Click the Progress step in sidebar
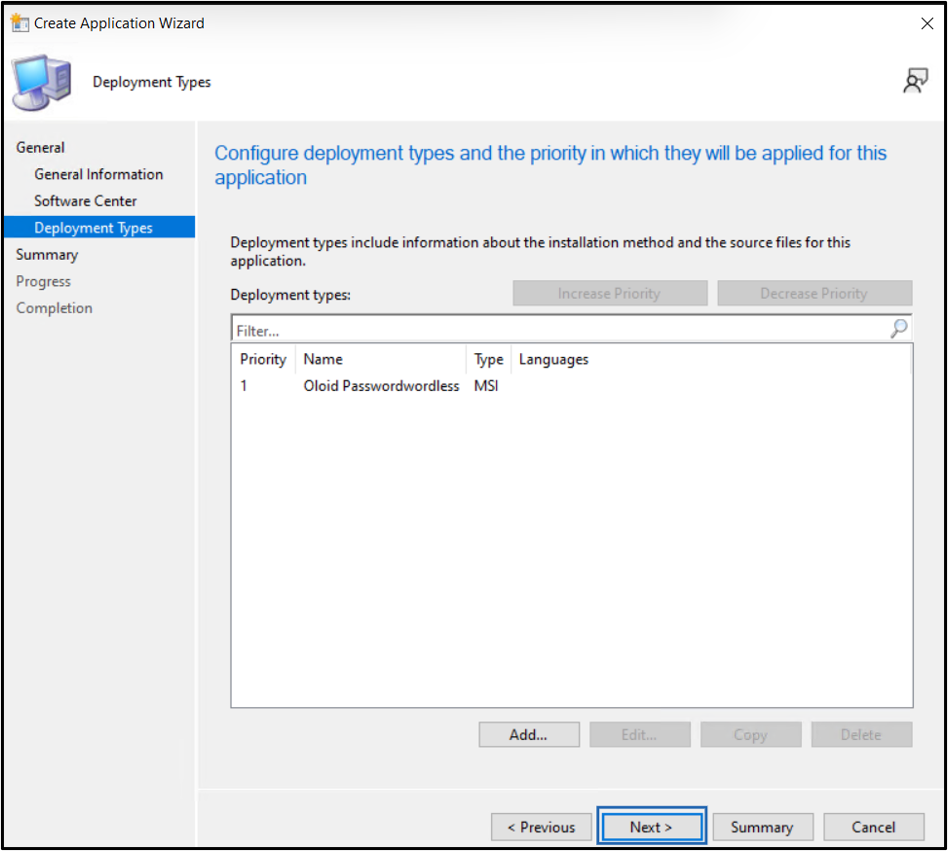Image resolution: width=948 pixels, height=851 pixels. point(43,282)
